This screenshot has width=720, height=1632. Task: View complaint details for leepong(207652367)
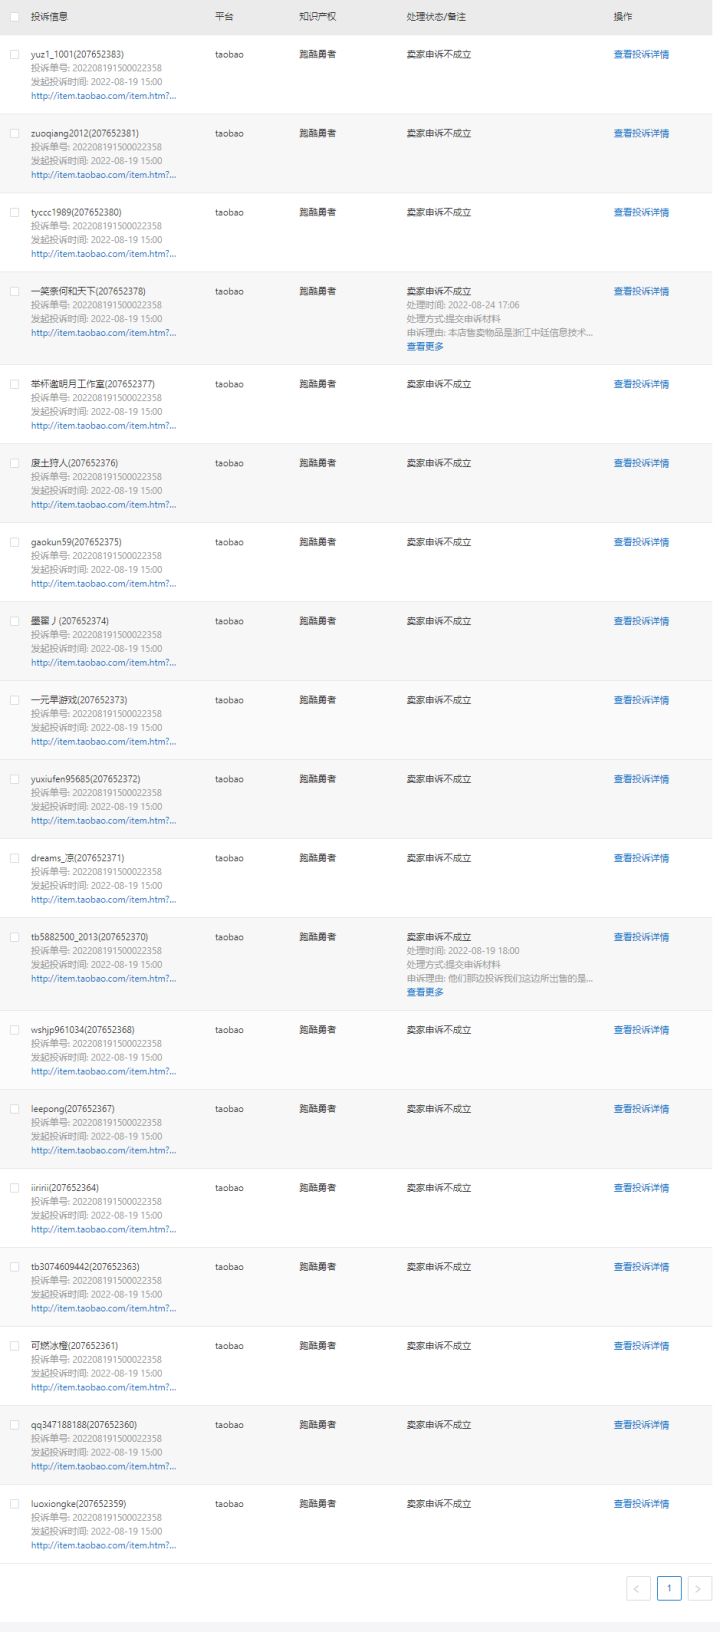[x=641, y=1109]
